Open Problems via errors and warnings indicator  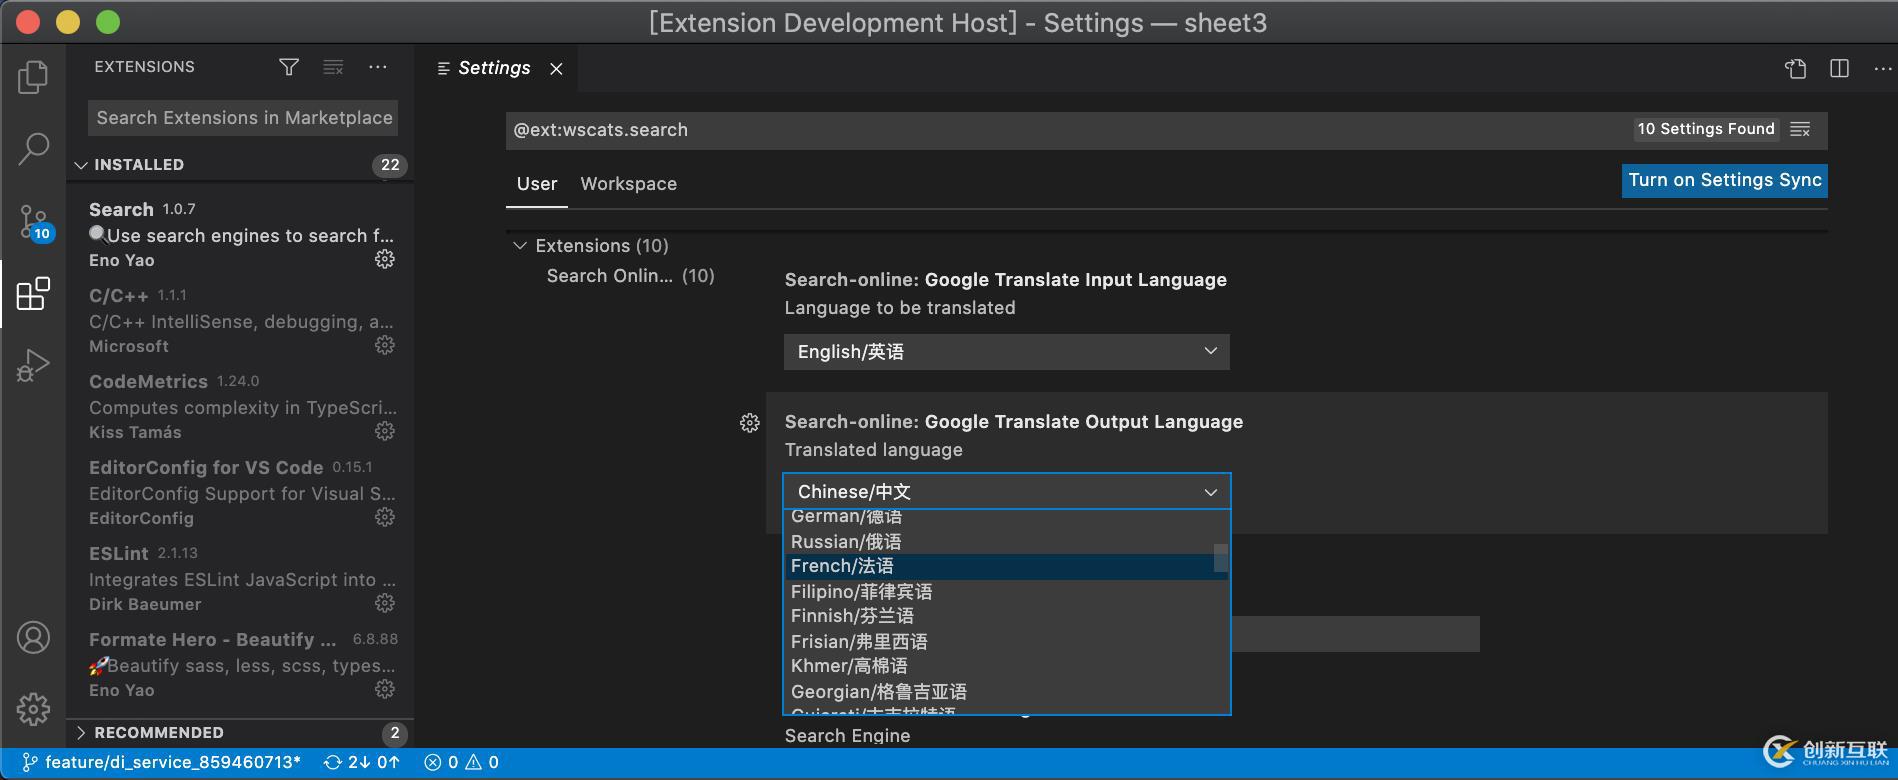pos(462,762)
